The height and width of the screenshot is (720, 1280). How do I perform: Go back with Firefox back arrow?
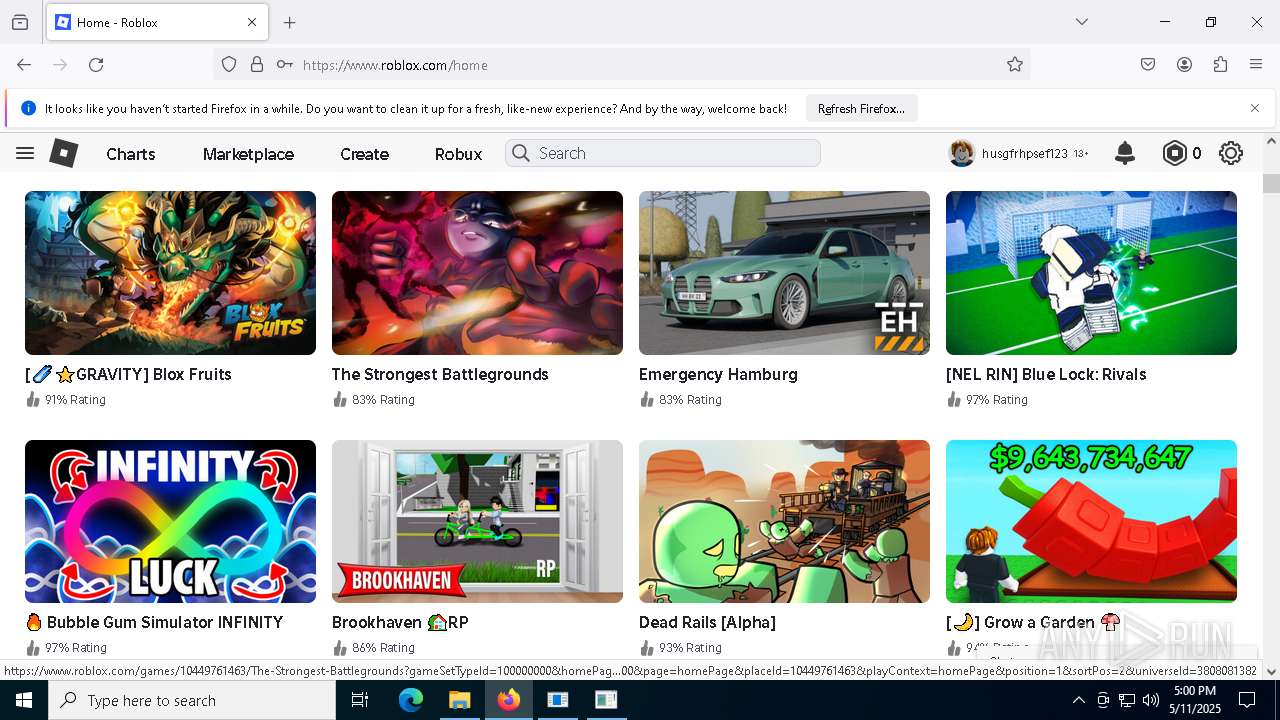tap(24, 64)
